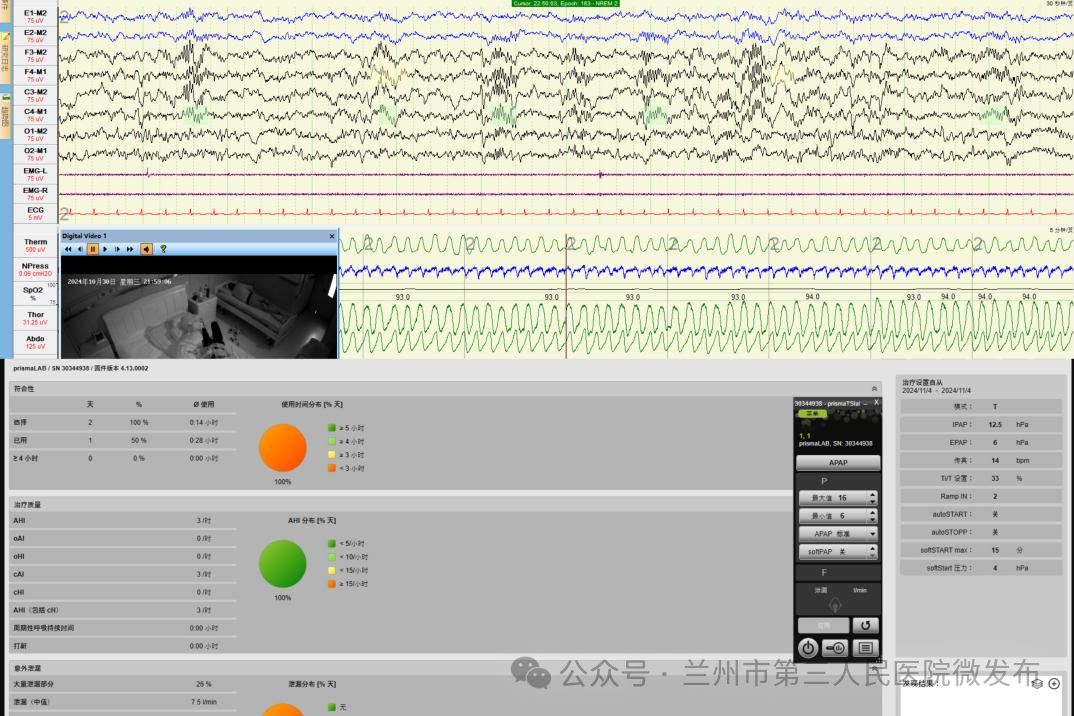Viewport: 1074px width, 716px height.
Task: Collapse the 符合性 panel with its chevron
Action: pos(874,390)
